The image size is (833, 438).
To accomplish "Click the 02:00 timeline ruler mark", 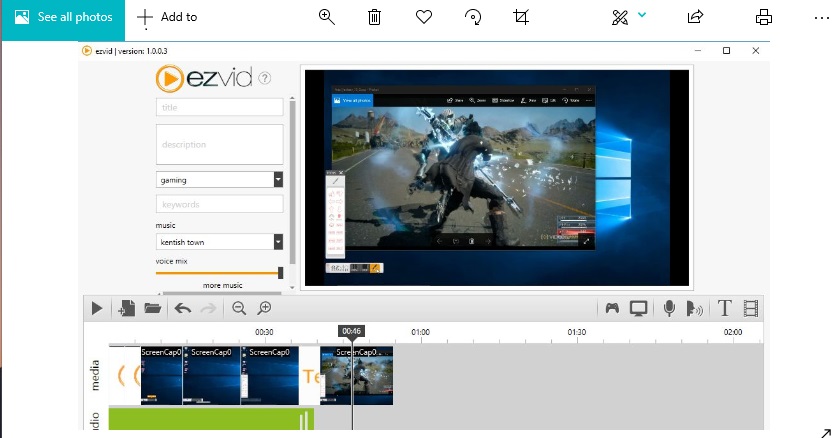I will [733, 332].
